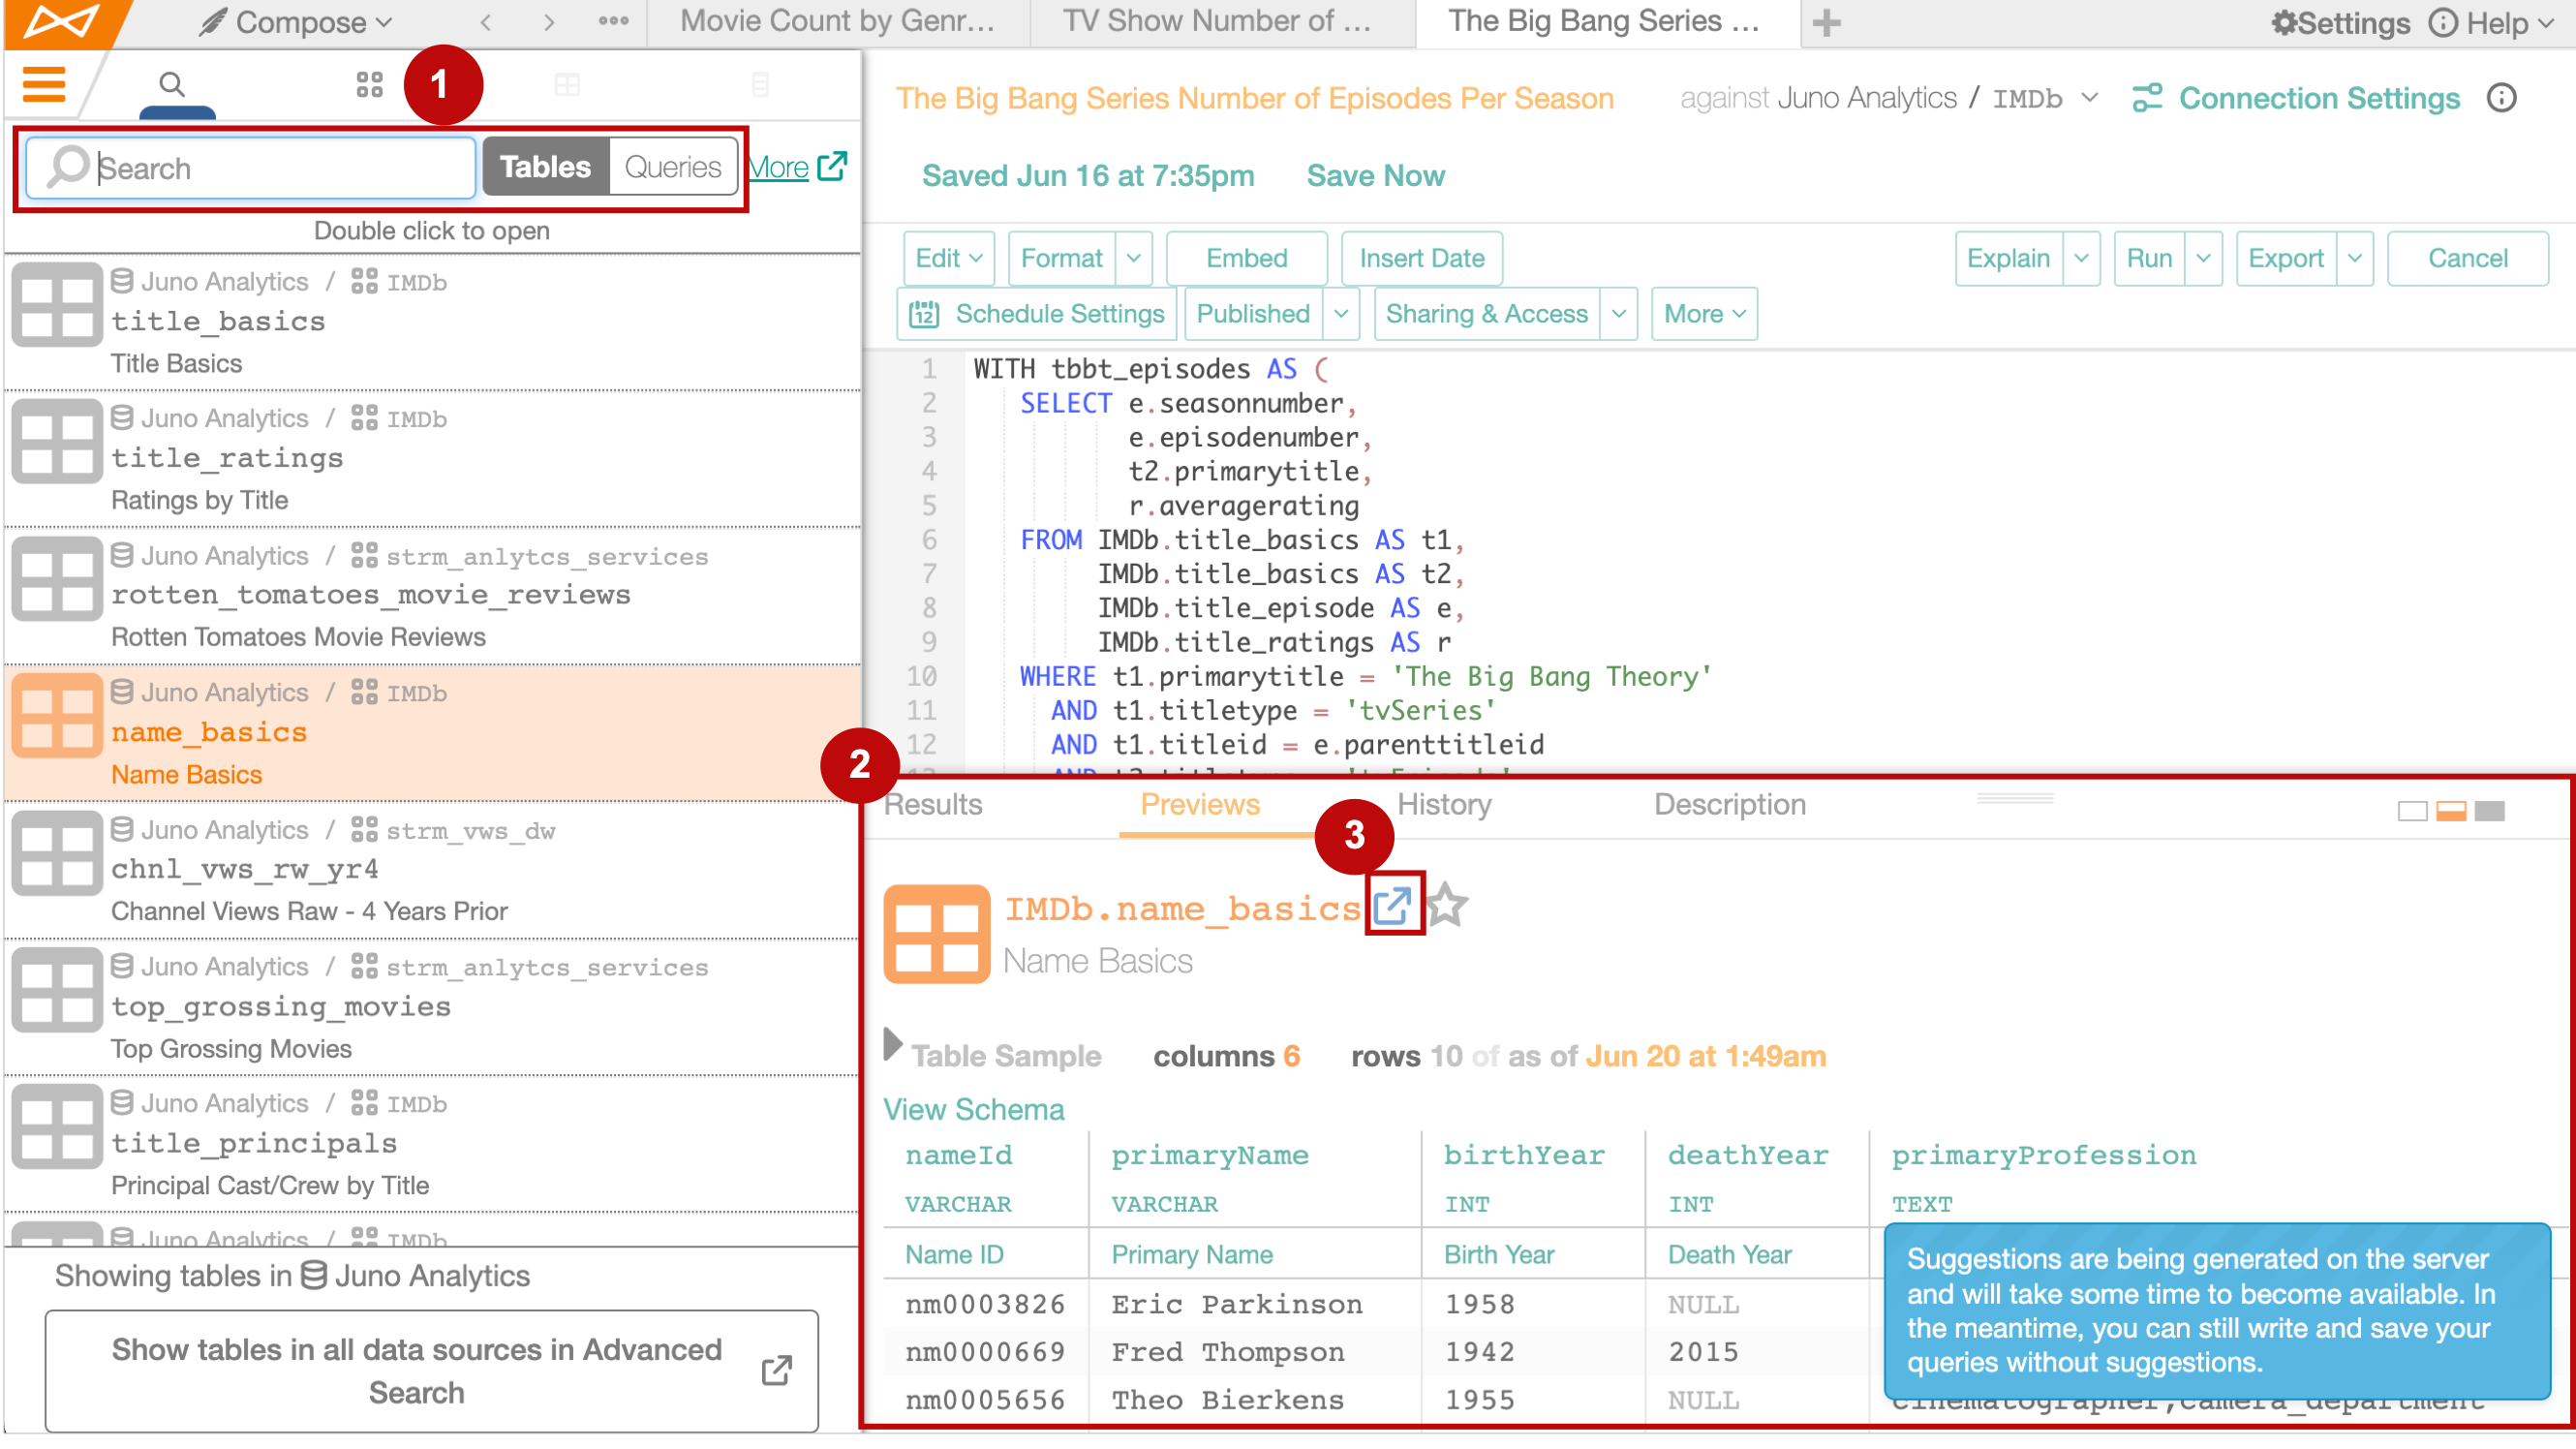Select the name_basics table row
This screenshot has height=1449, width=2576.
tap(432, 733)
